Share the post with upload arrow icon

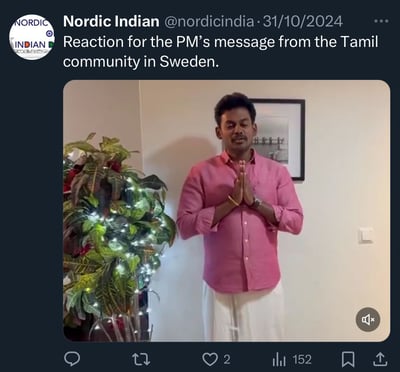[380, 359]
